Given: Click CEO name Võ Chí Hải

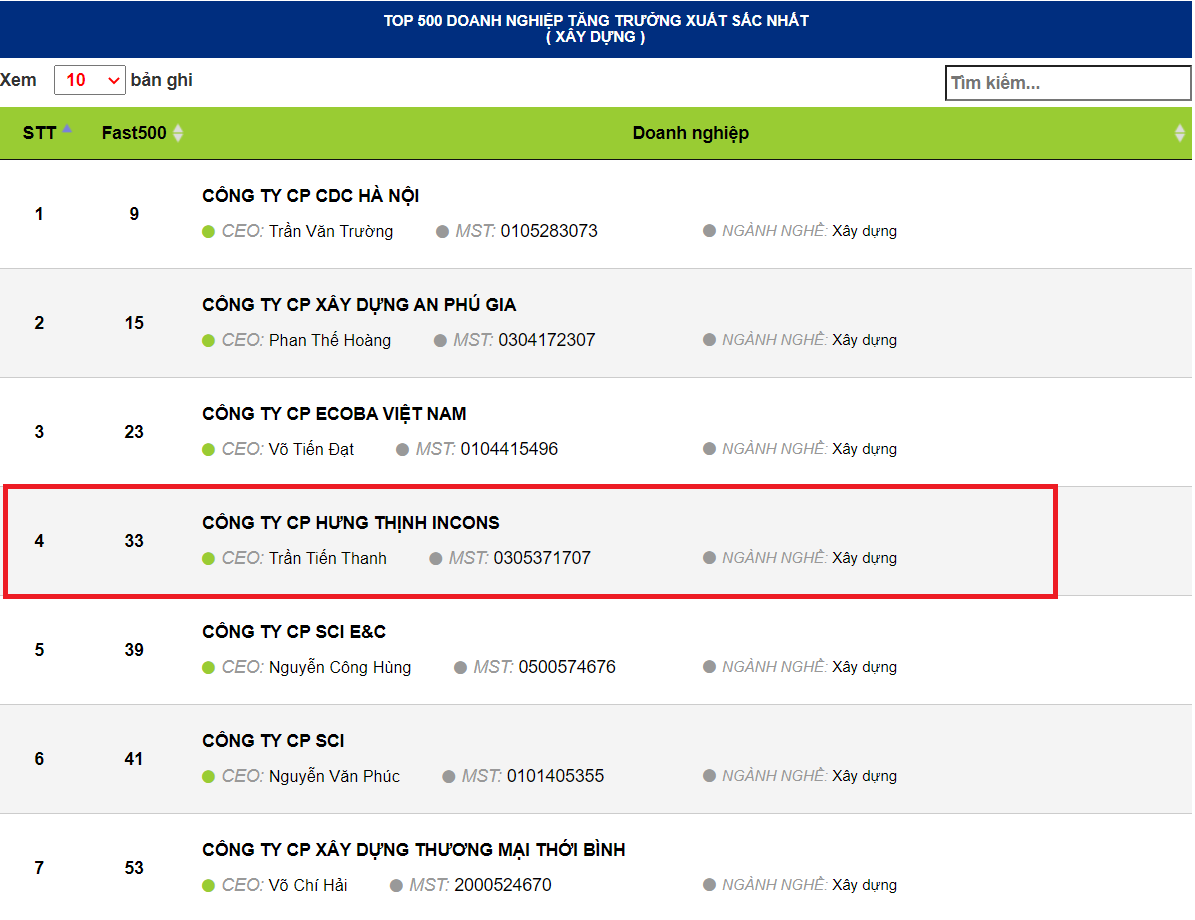Looking at the screenshot, I should 308,886.
